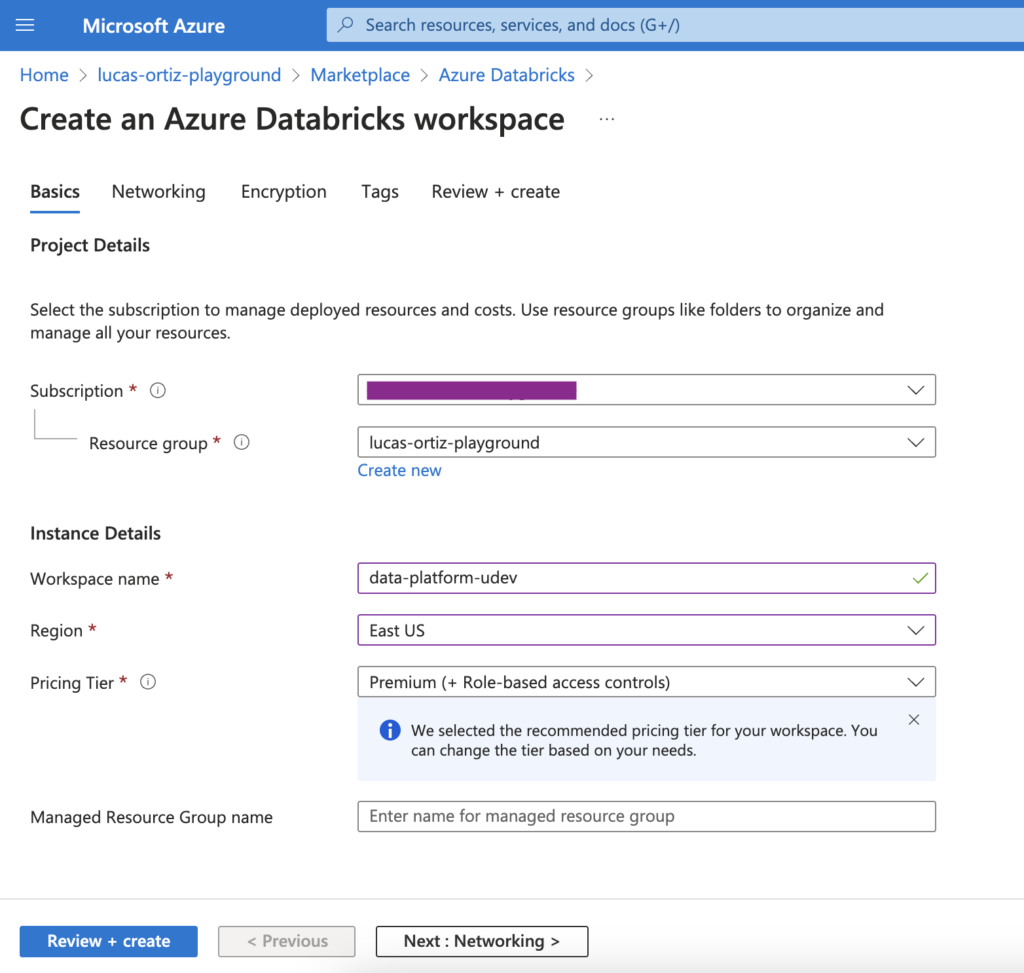
Task: Switch to the Networking tab
Action: 159,192
